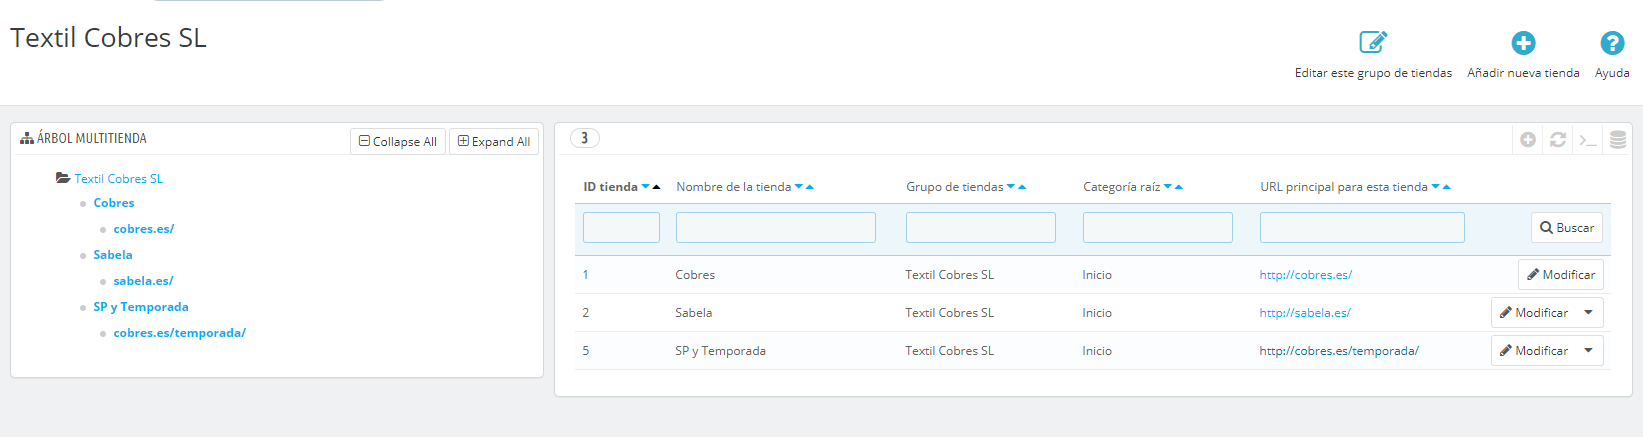Viewport: 1643px width, 437px height.
Task: Open dropdown next to Modificar for SP y Temporada
Action: click(1588, 351)
